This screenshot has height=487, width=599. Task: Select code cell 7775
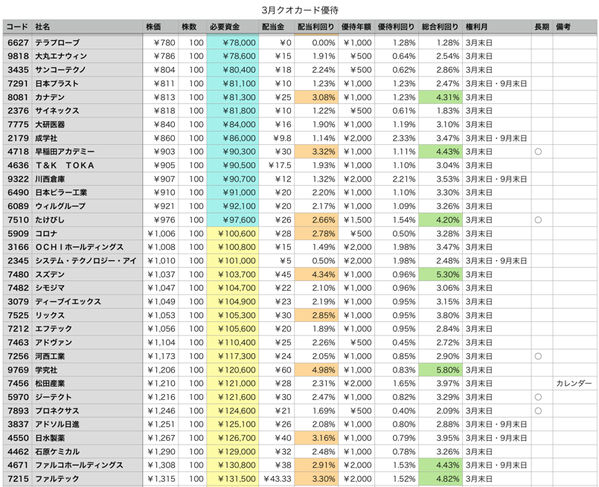(x=18, y=125)
